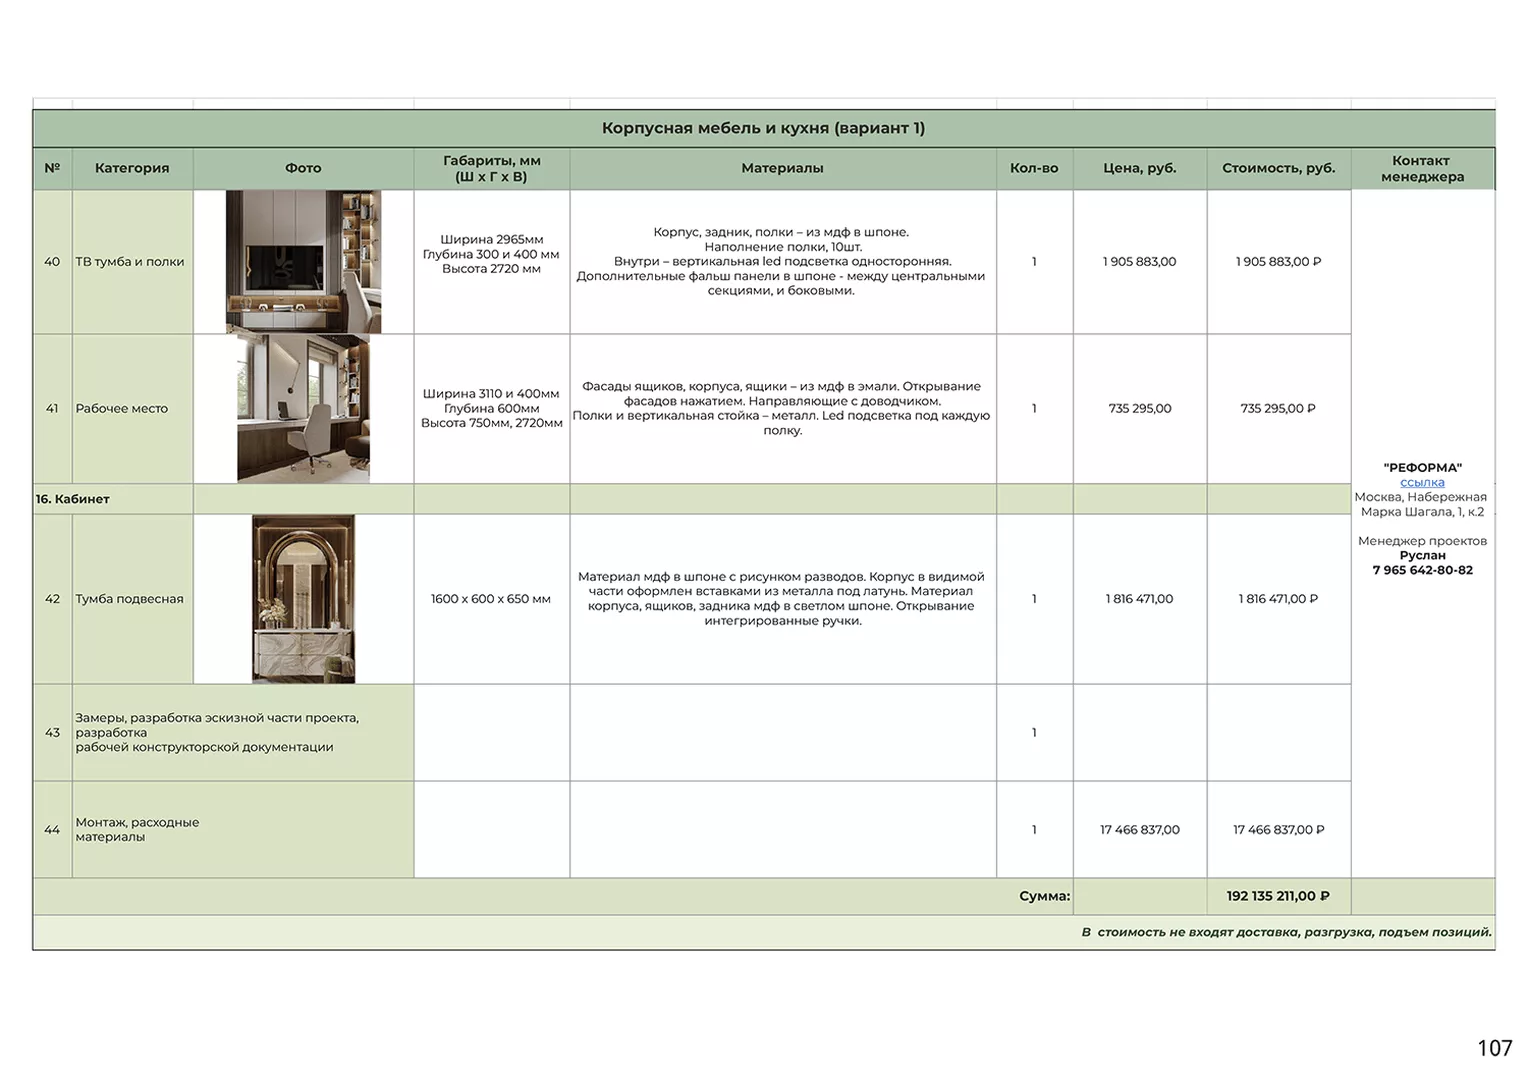Select the total sum cell 192 135 211,00 ₽

[1278, 896]
